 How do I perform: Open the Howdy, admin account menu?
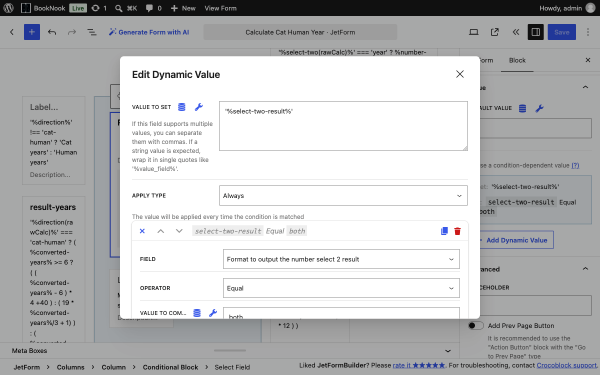pos(567,8)
